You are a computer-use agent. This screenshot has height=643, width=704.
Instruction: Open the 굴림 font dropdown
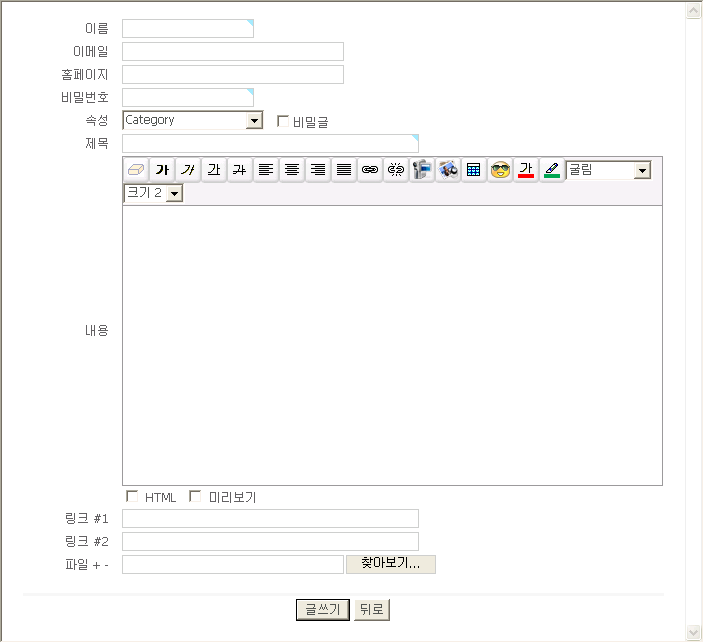pyautogui.click(x=608, y=170)
